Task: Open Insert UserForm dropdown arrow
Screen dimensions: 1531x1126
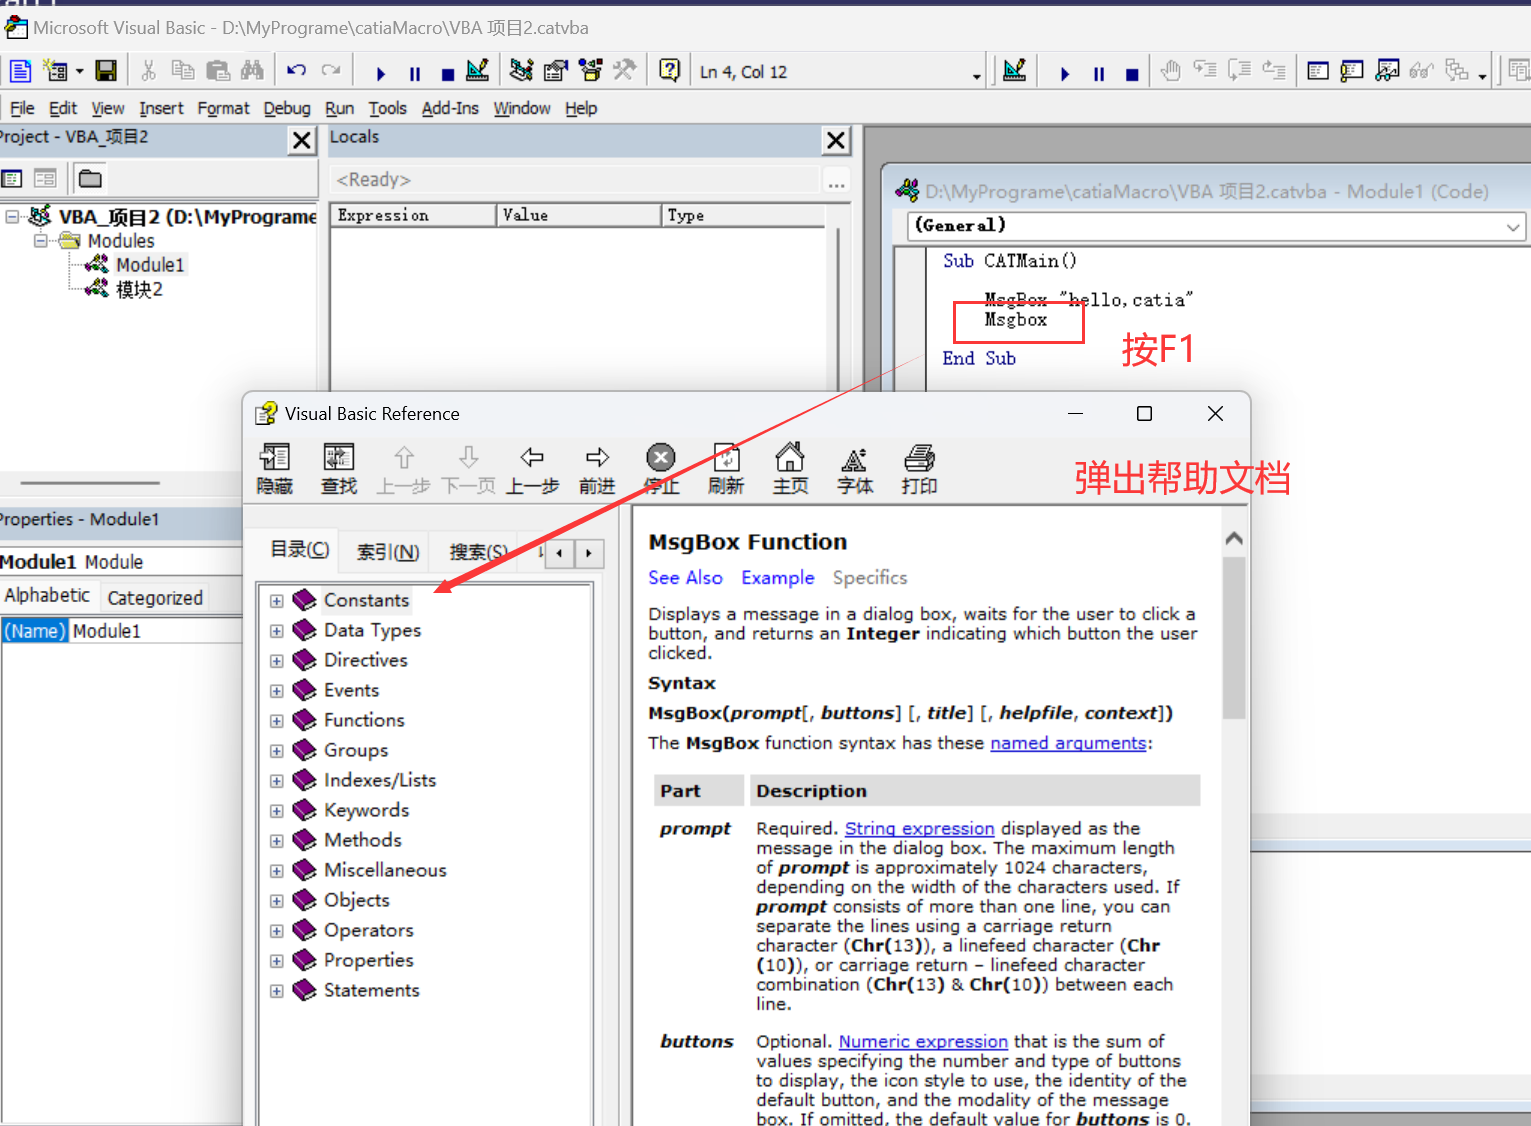Action: tap(79, 72)
